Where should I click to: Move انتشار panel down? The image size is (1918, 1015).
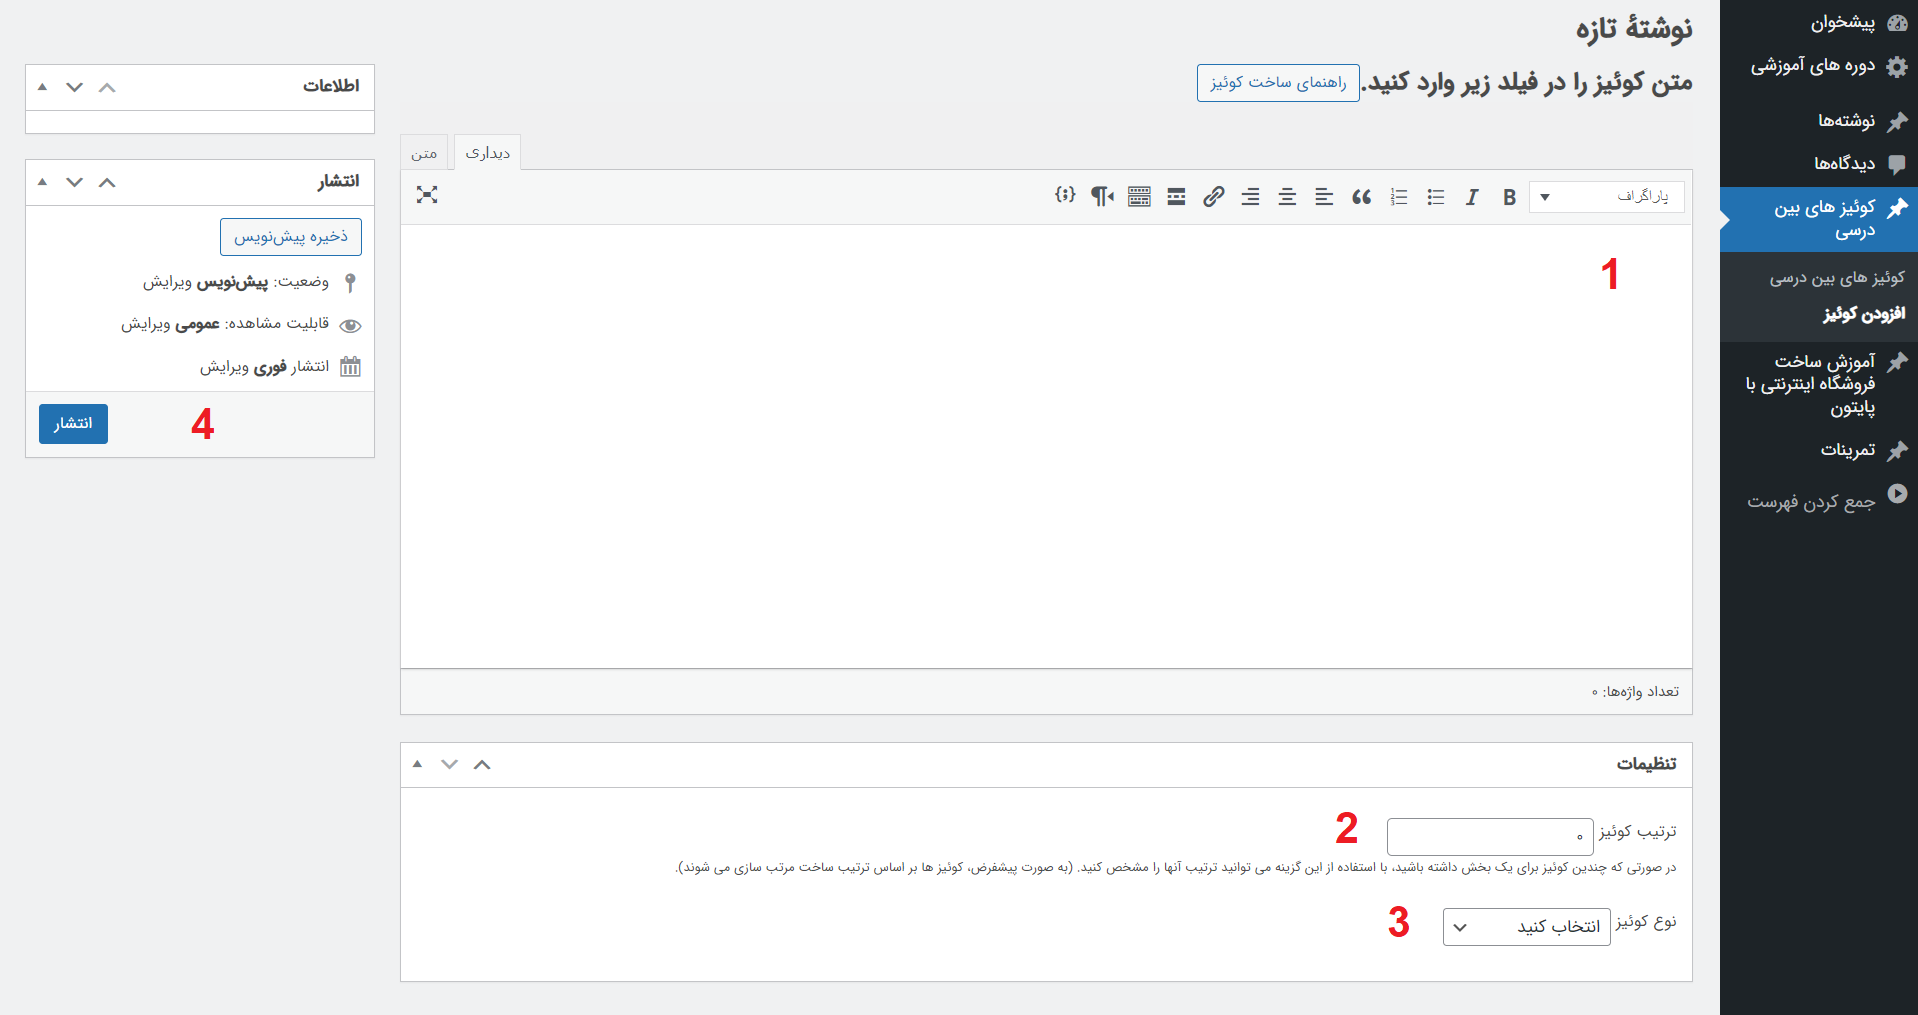74,182
